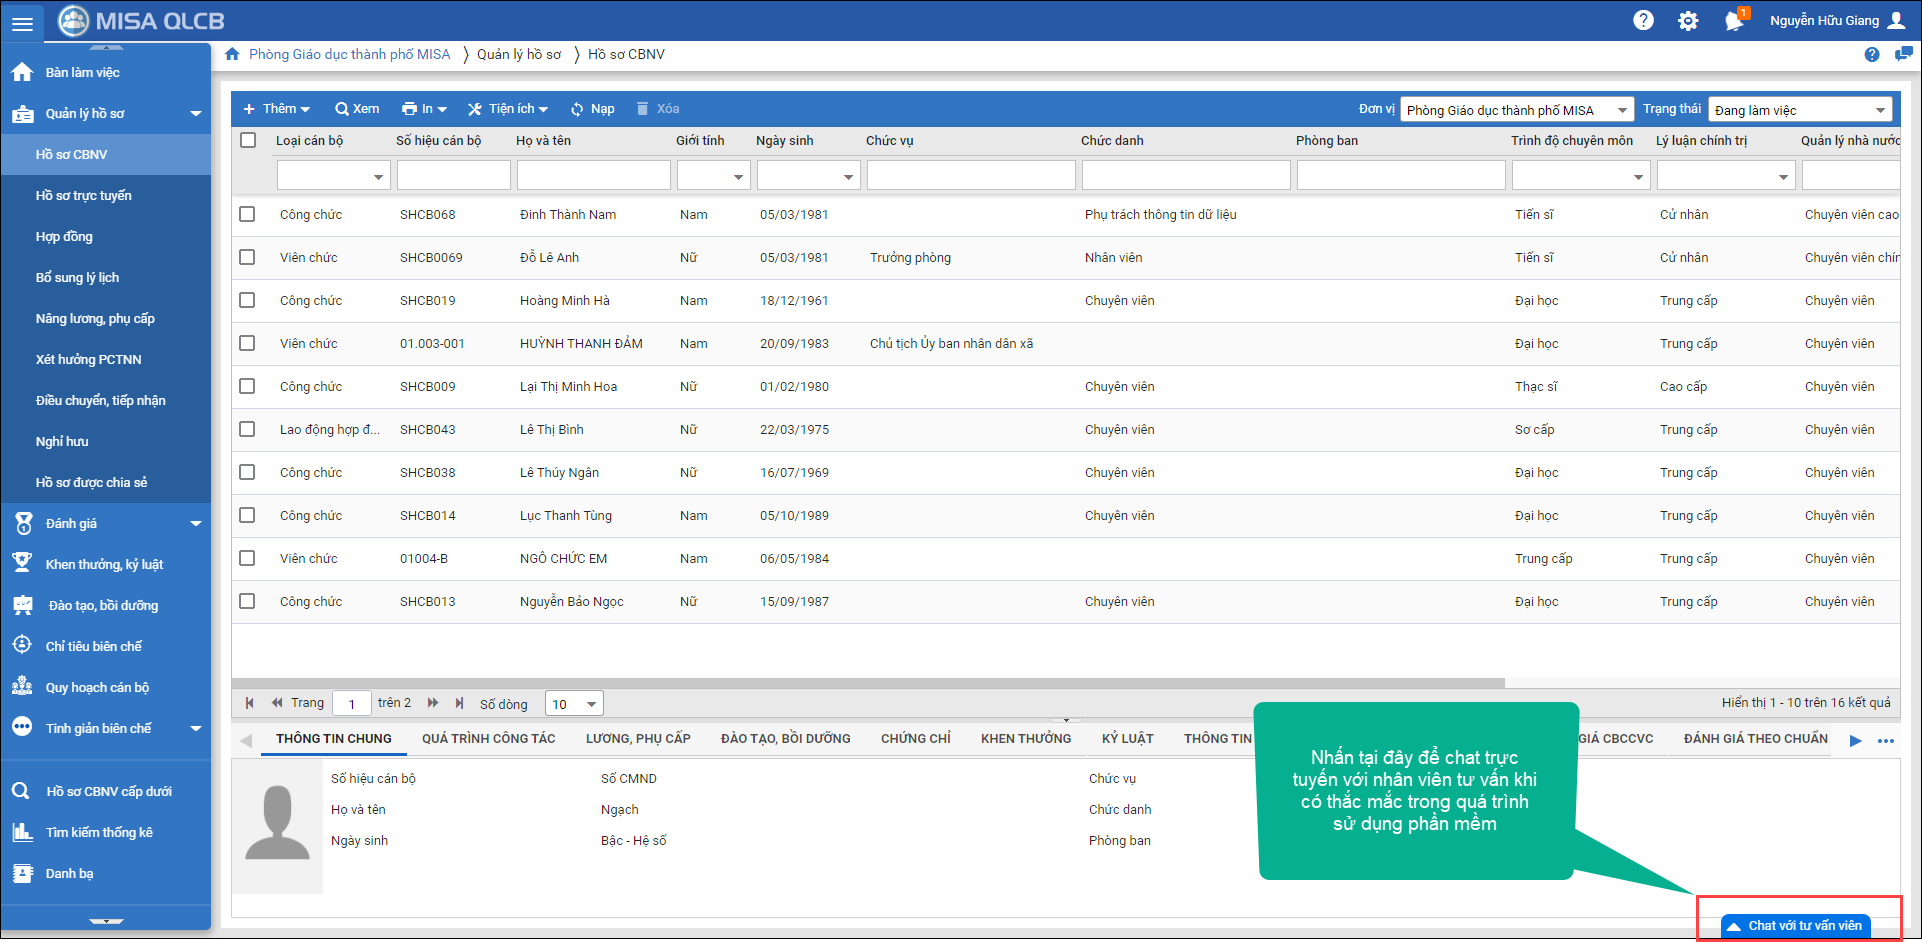Expand the Thêm dropdown menu
Screen dimensions: 1922x942
click(x=277, y=109)
